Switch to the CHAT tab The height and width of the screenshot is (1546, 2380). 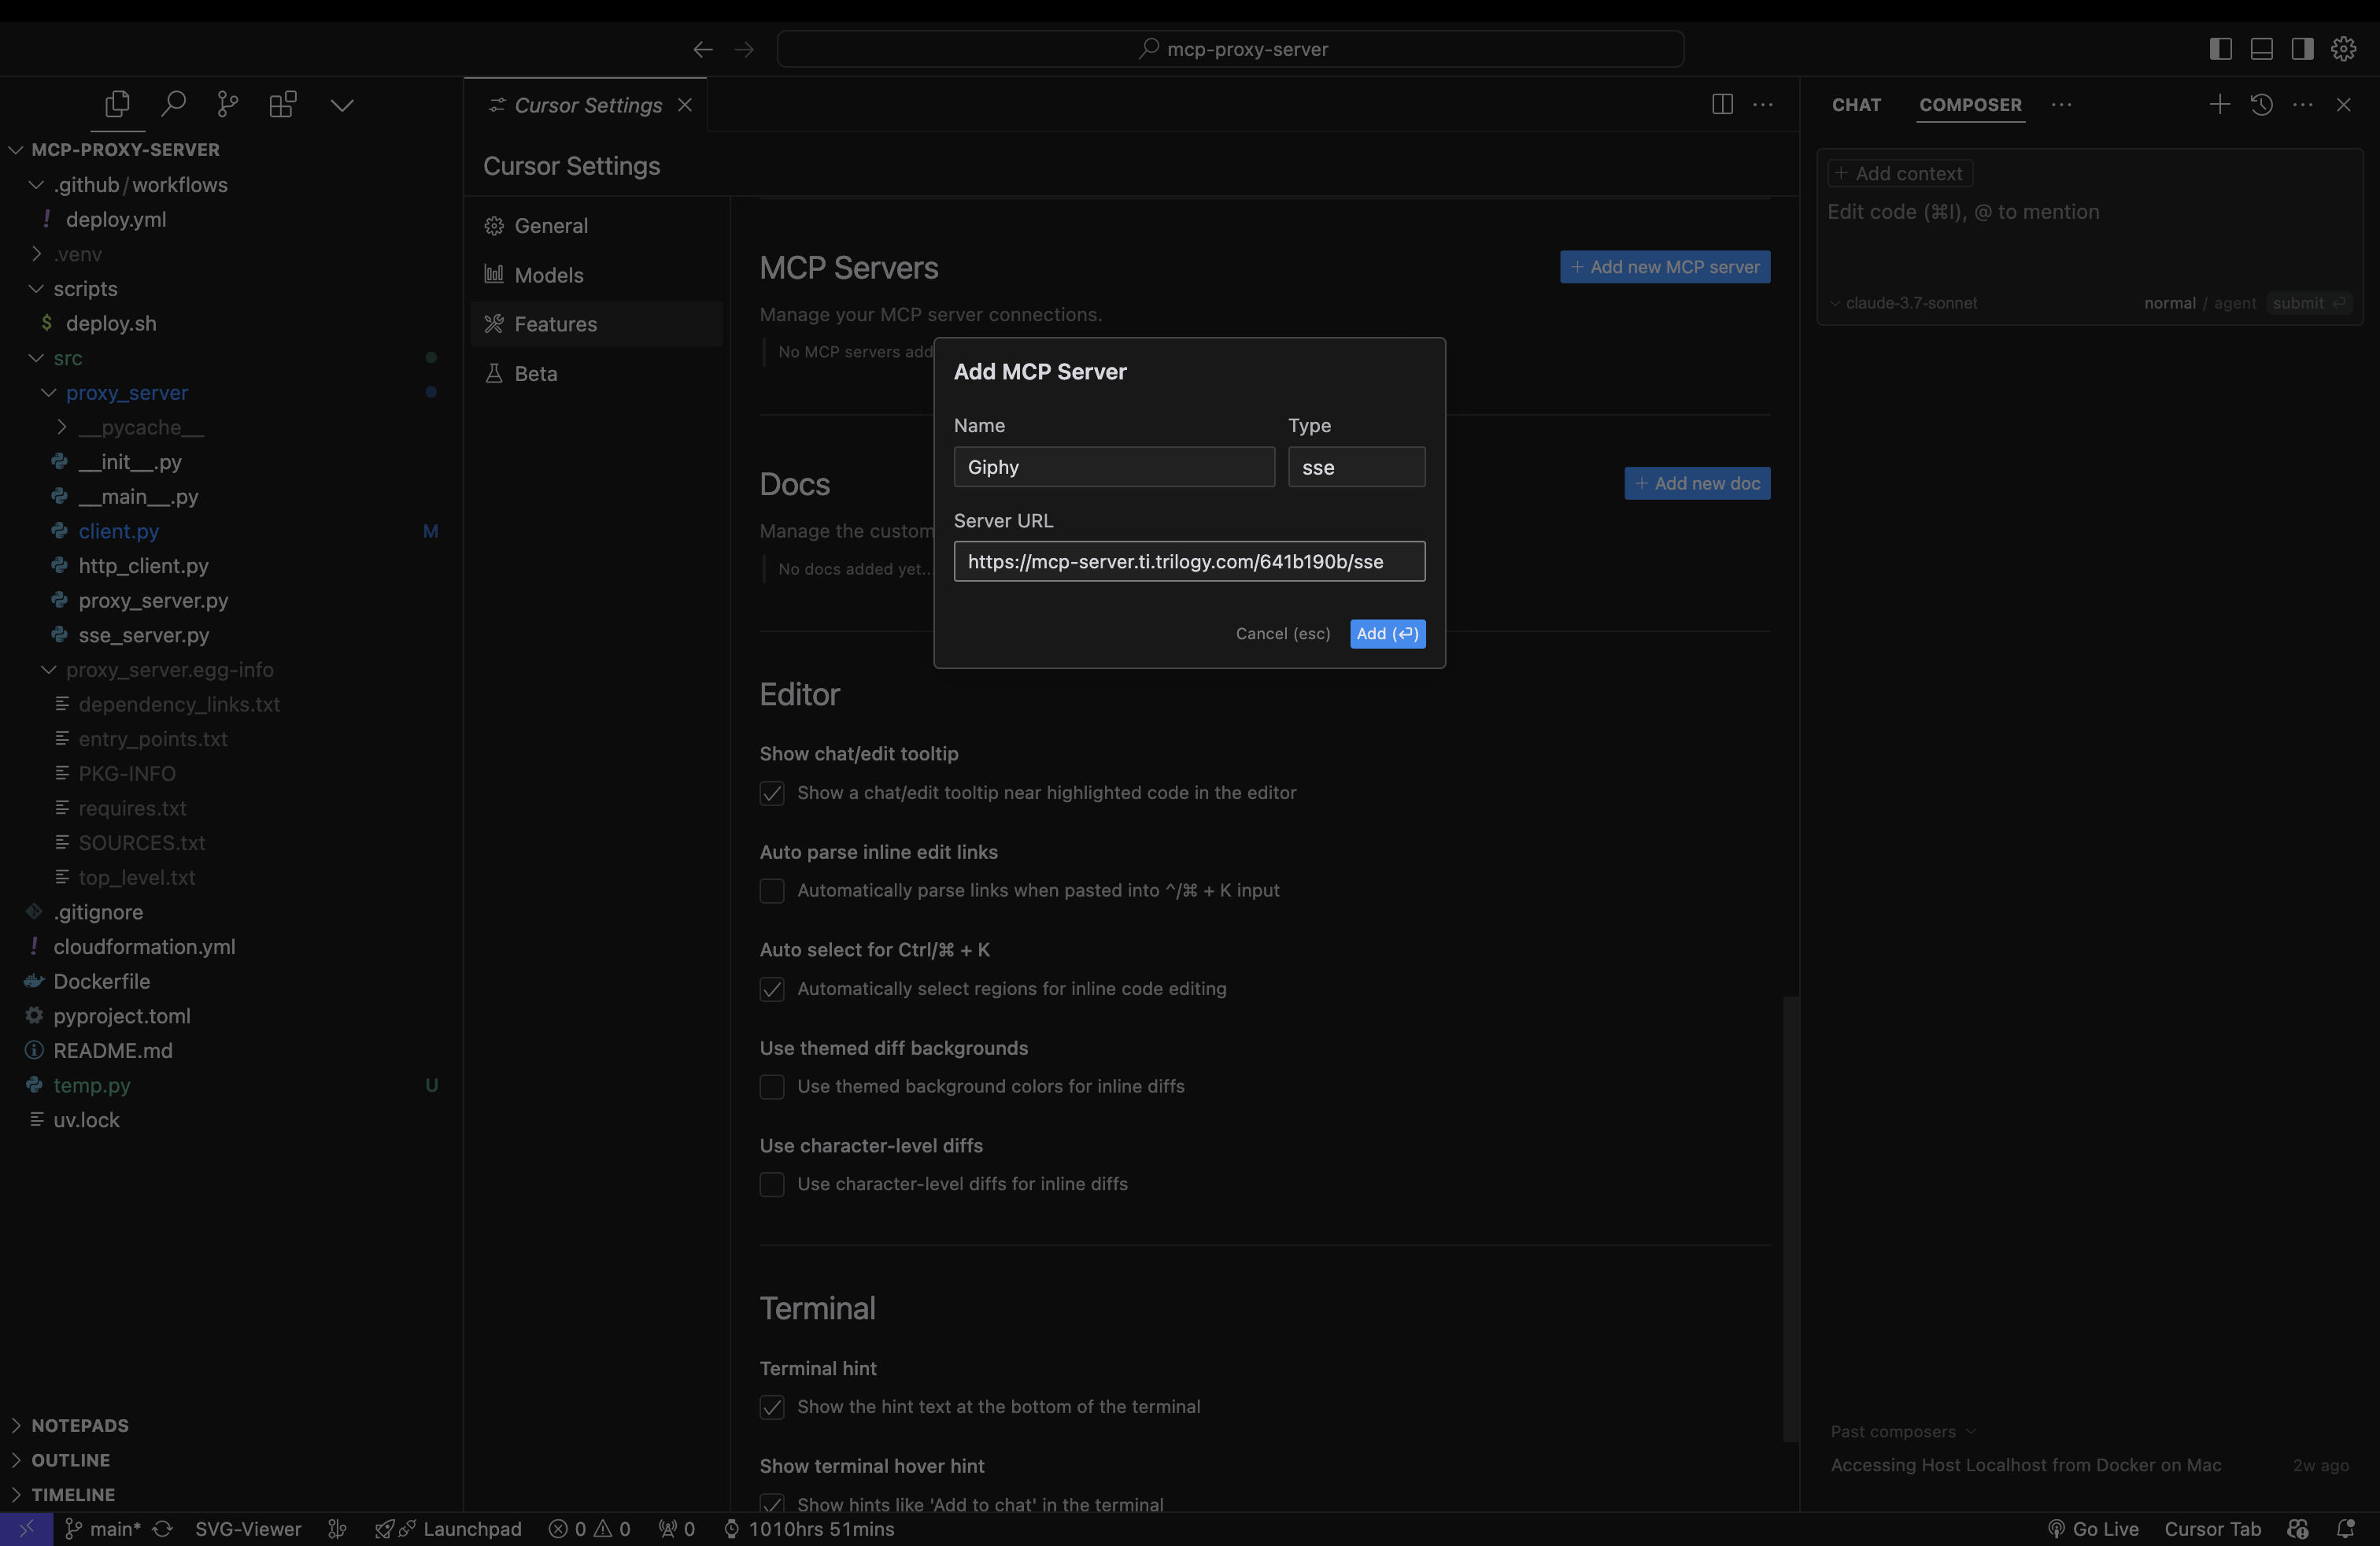[1856, 104]
